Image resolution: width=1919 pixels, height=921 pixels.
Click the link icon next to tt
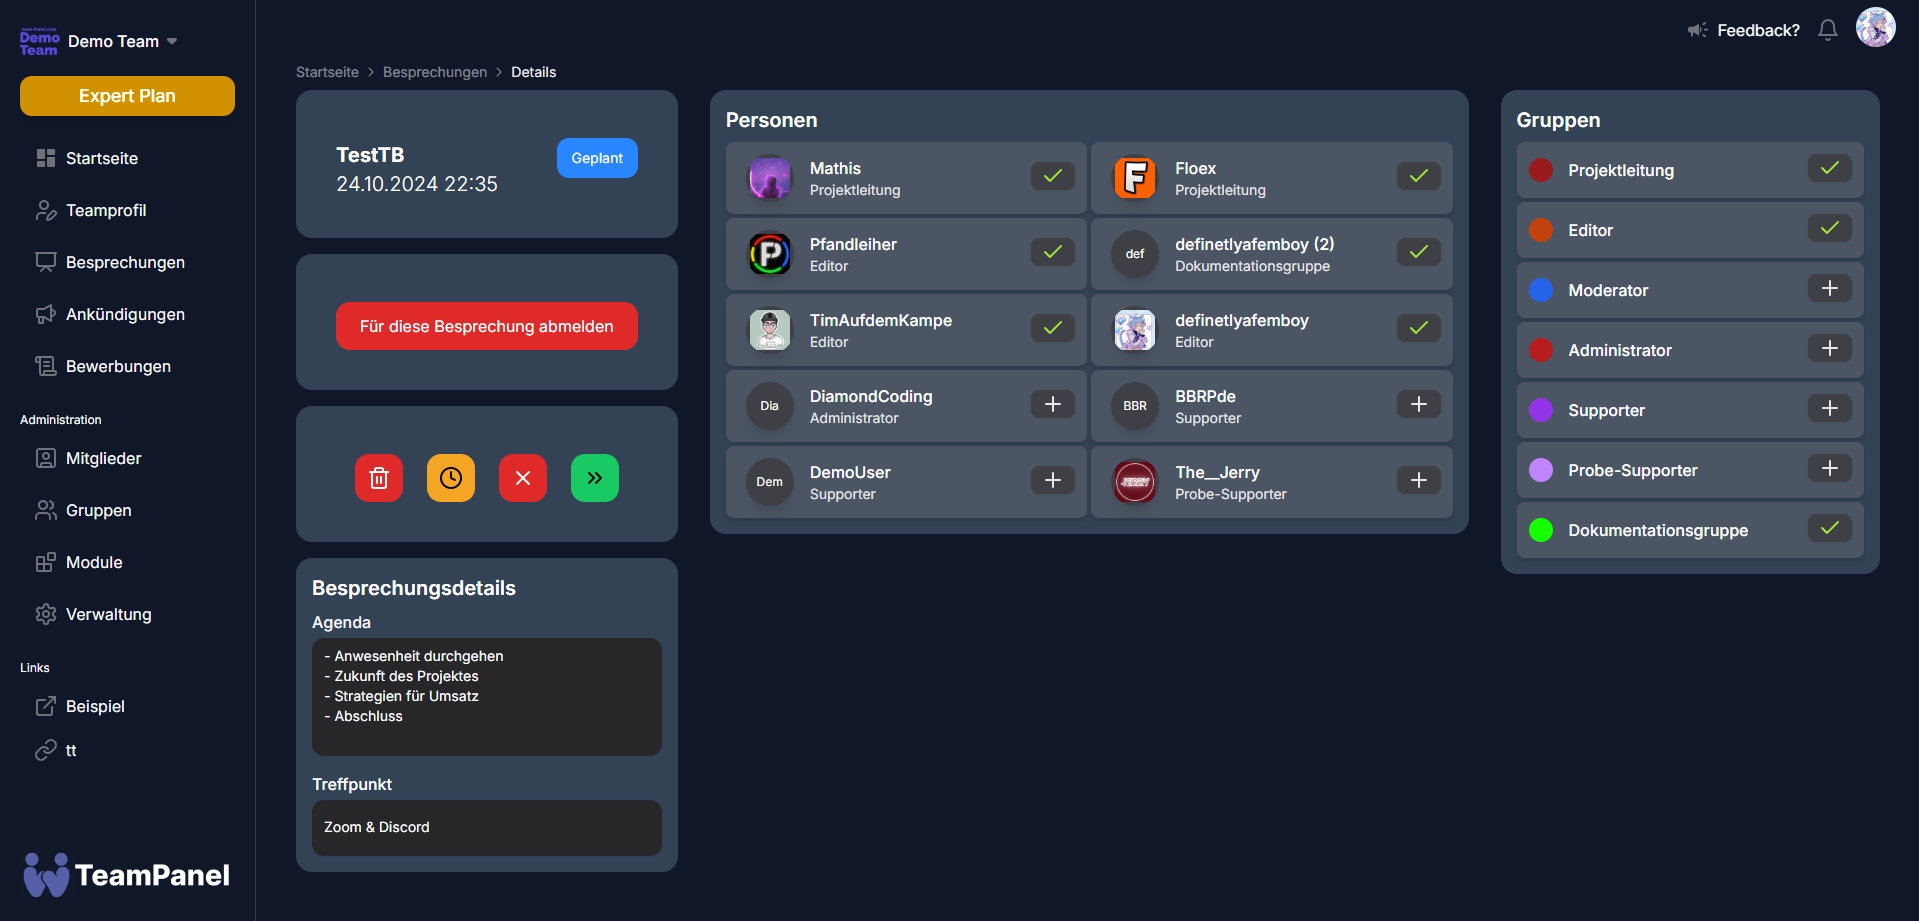tap(45, 750)
